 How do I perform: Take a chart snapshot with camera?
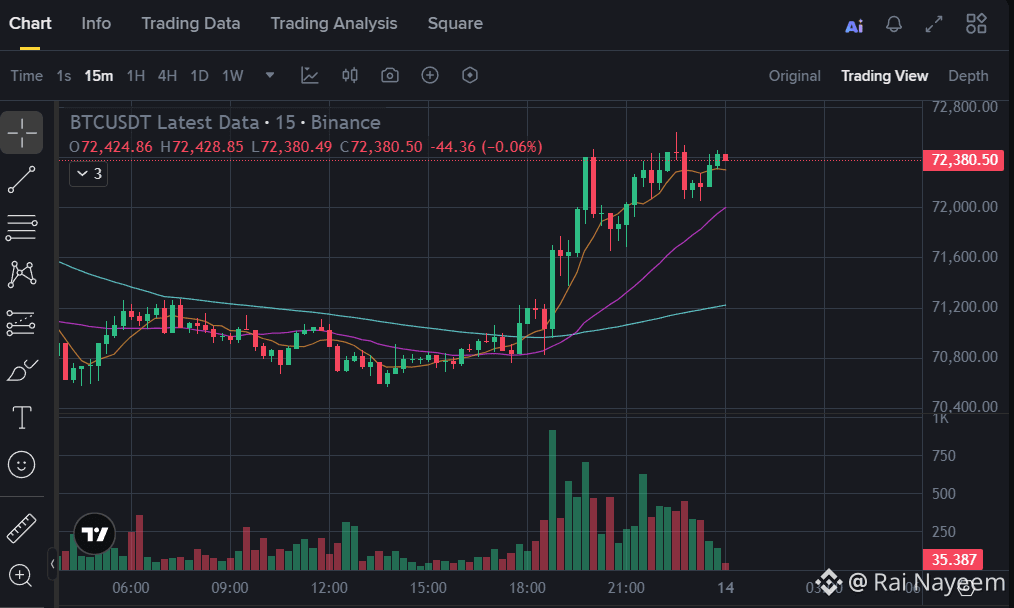tap(390, 76)
